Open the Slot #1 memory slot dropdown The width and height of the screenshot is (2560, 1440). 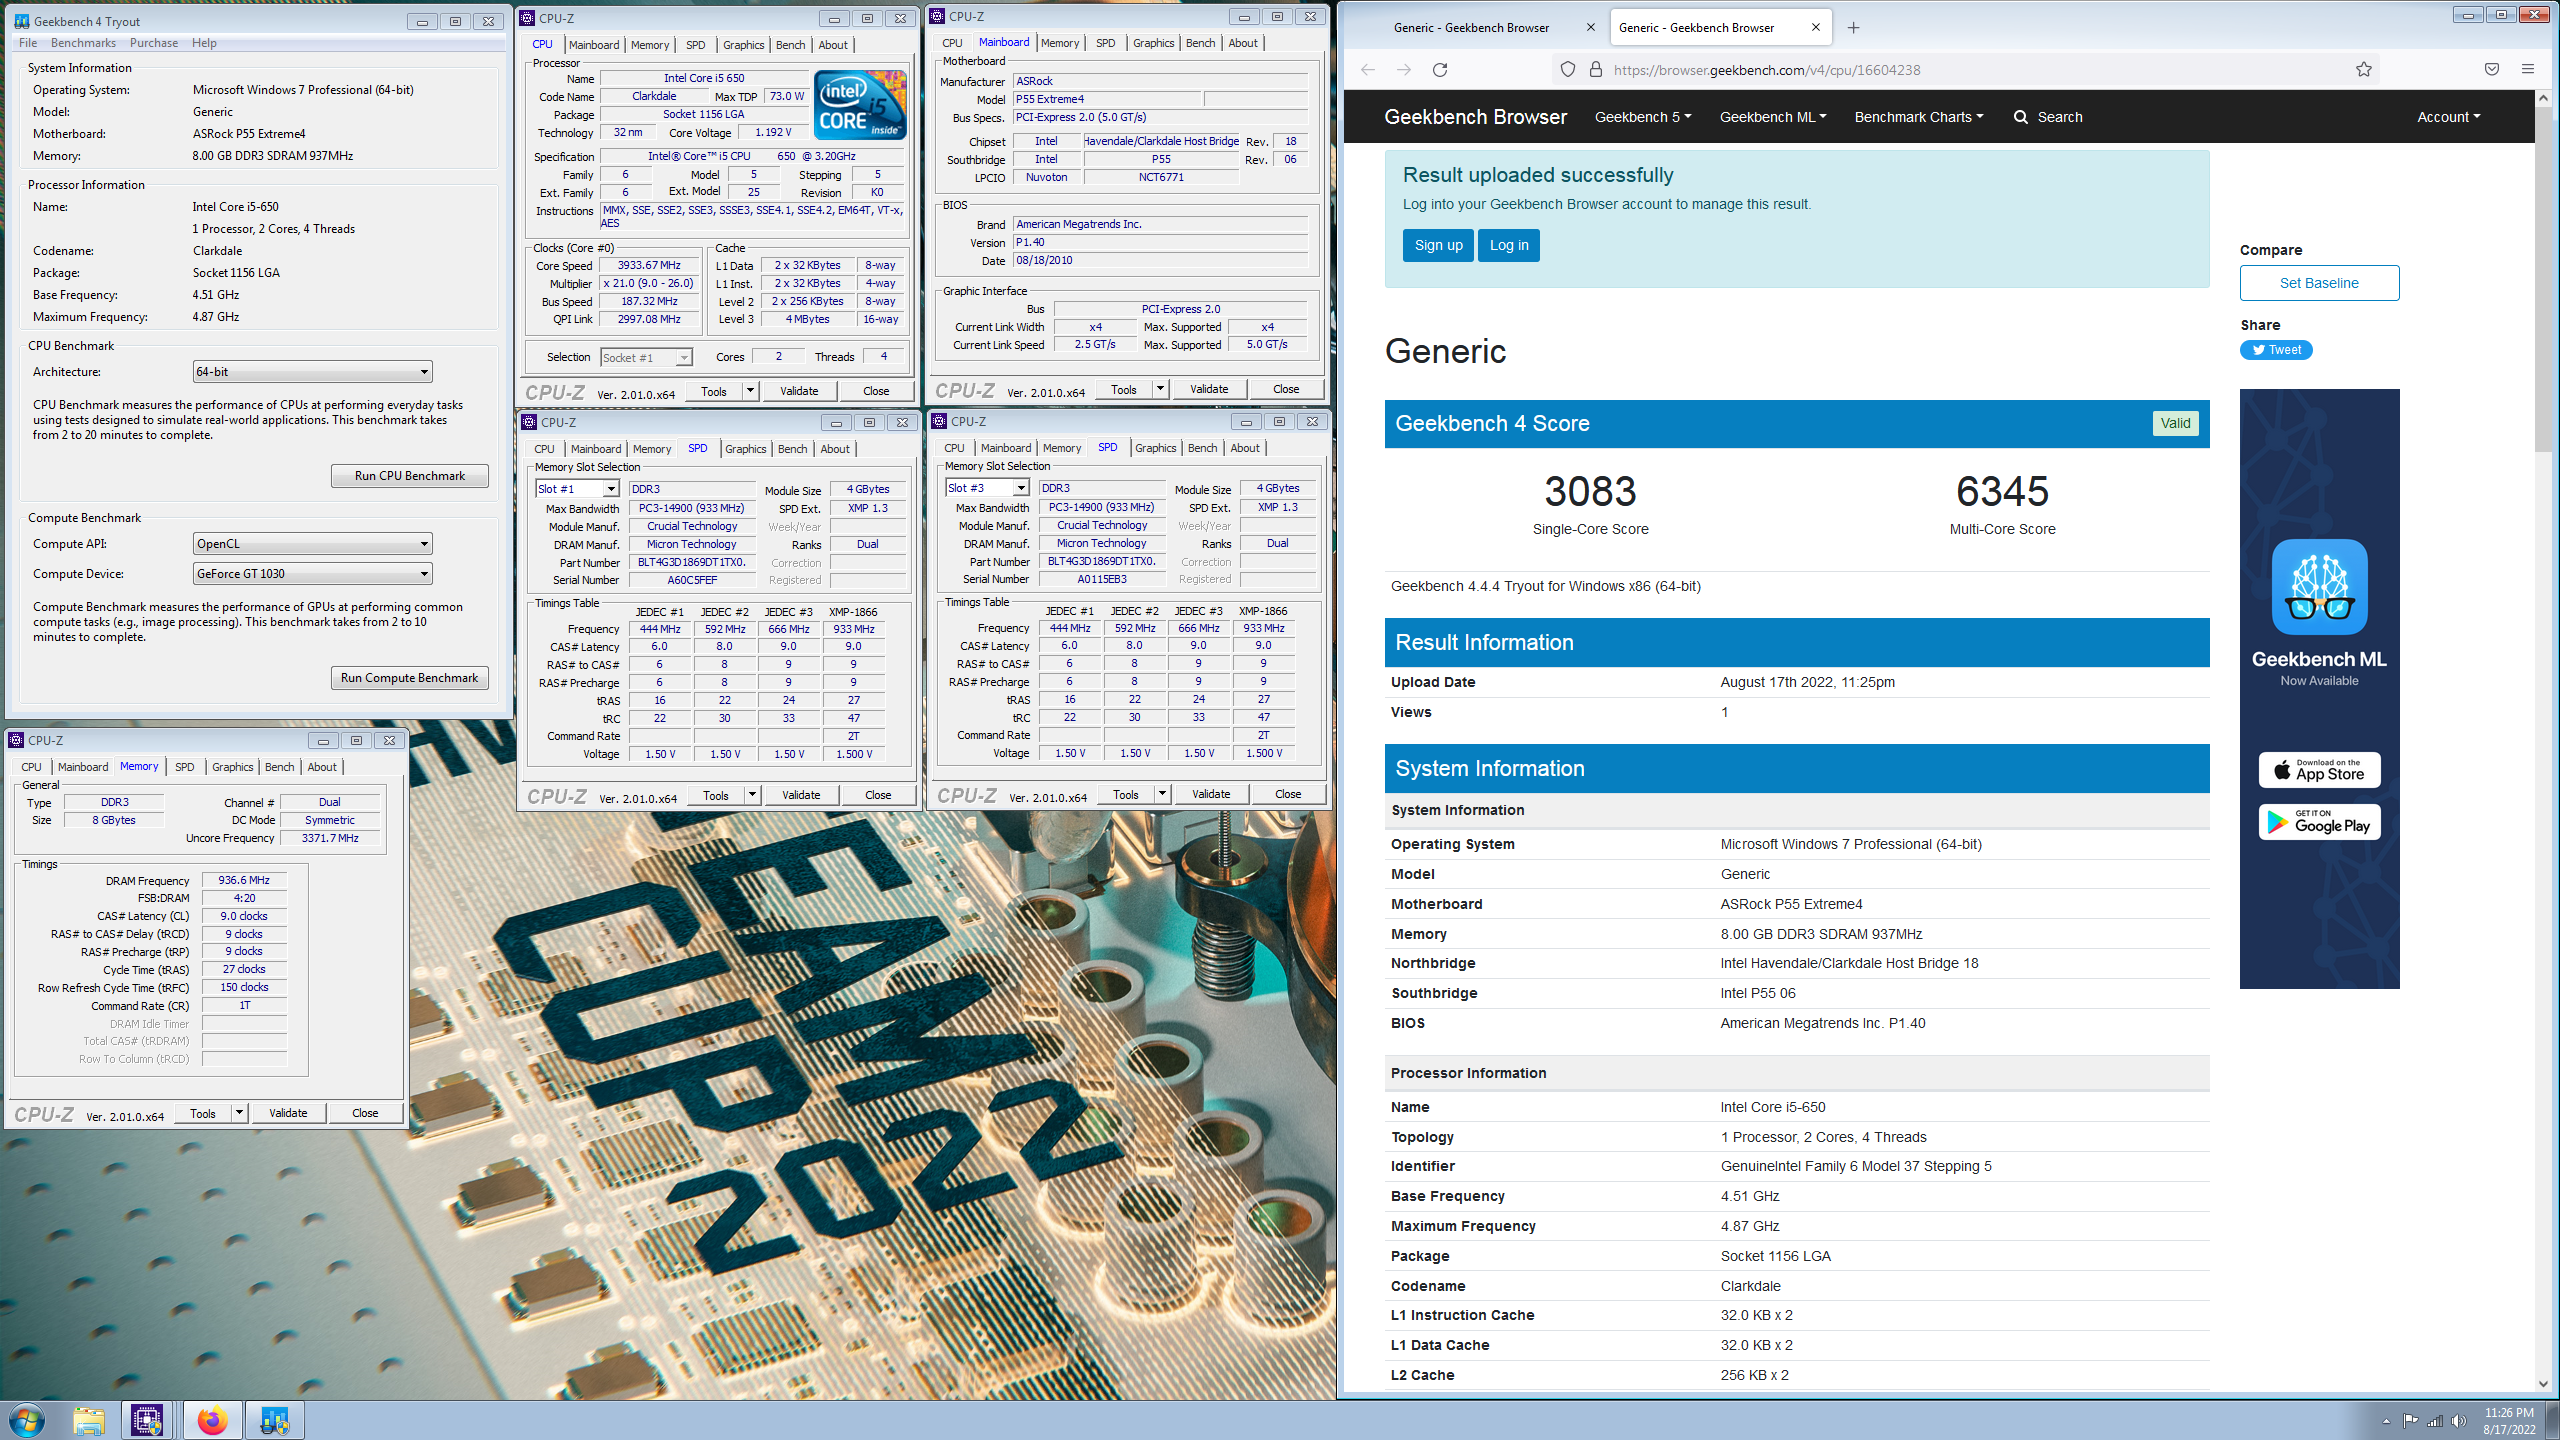578,489
